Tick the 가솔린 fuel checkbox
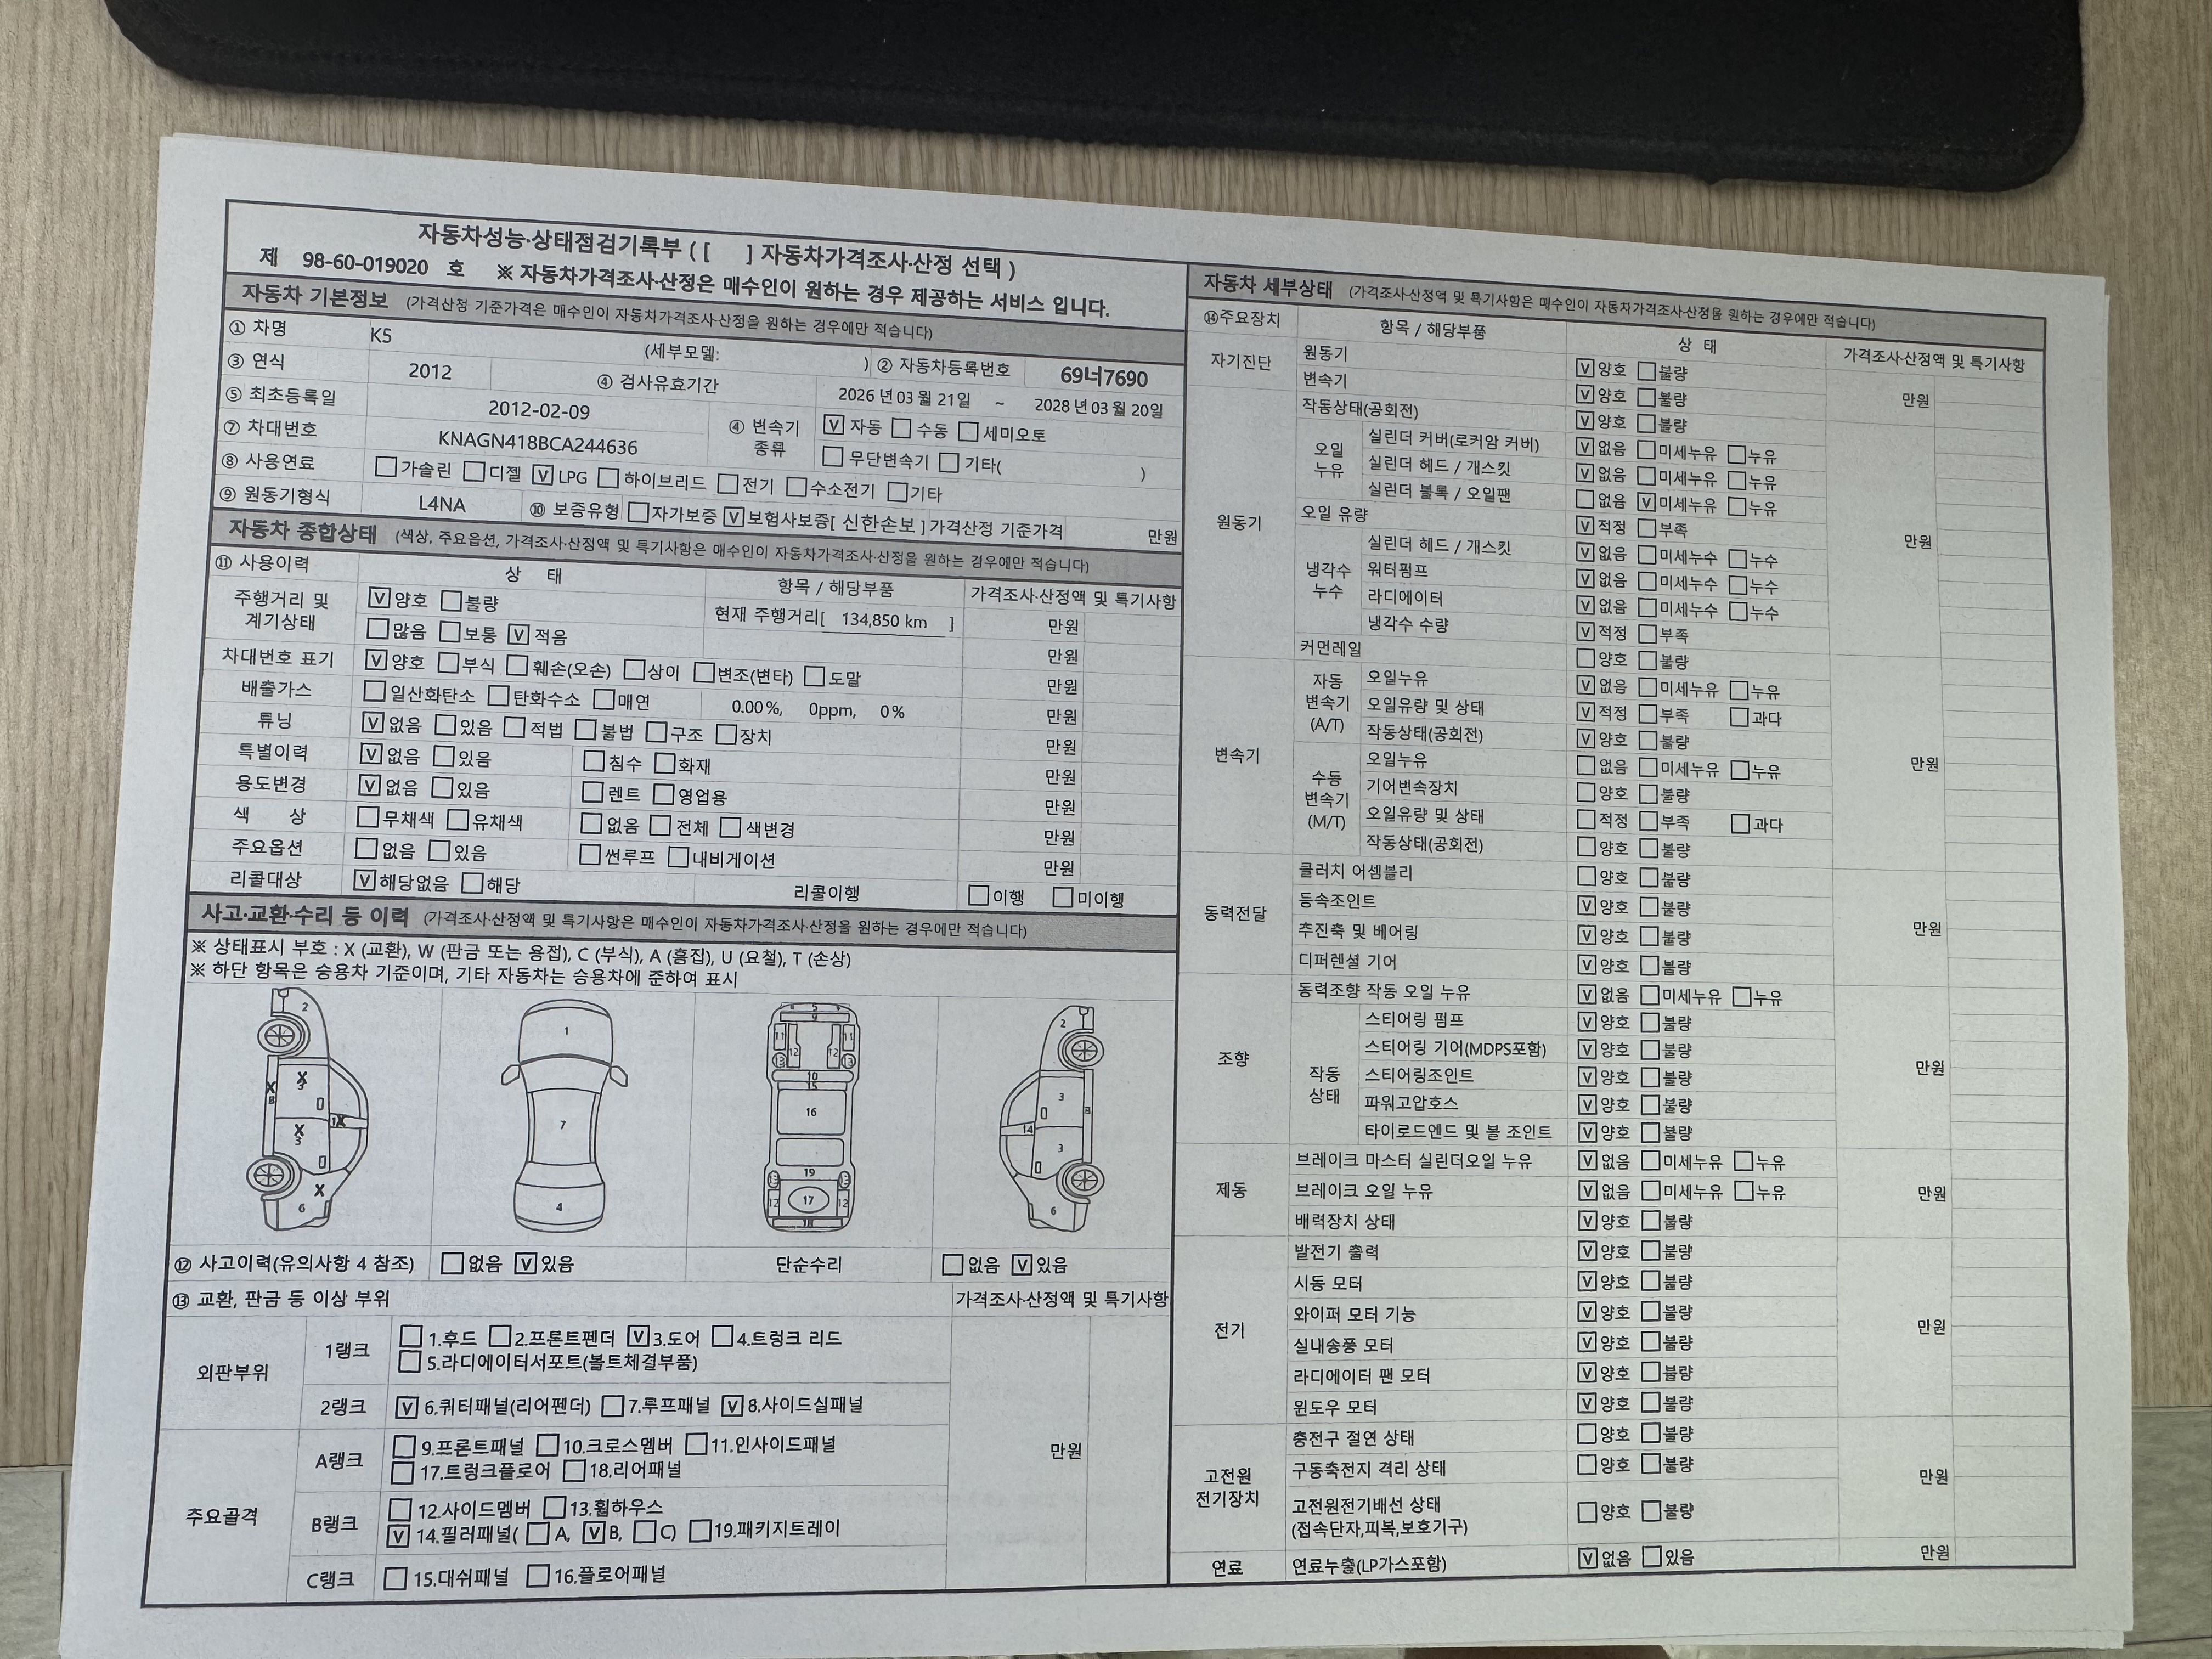The width and height of the screenshot is (2212, 1659). 385,467
